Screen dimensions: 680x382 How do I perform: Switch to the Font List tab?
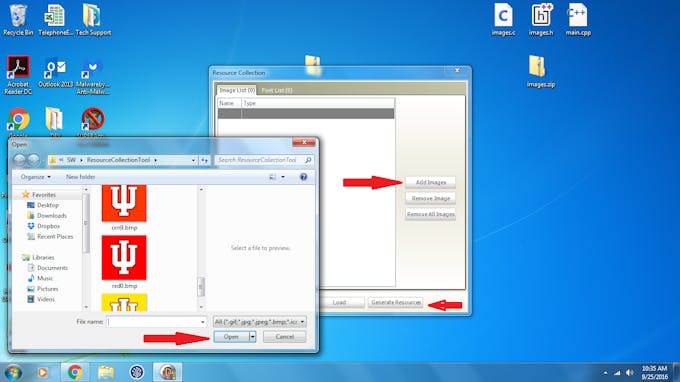pos(276,90)
